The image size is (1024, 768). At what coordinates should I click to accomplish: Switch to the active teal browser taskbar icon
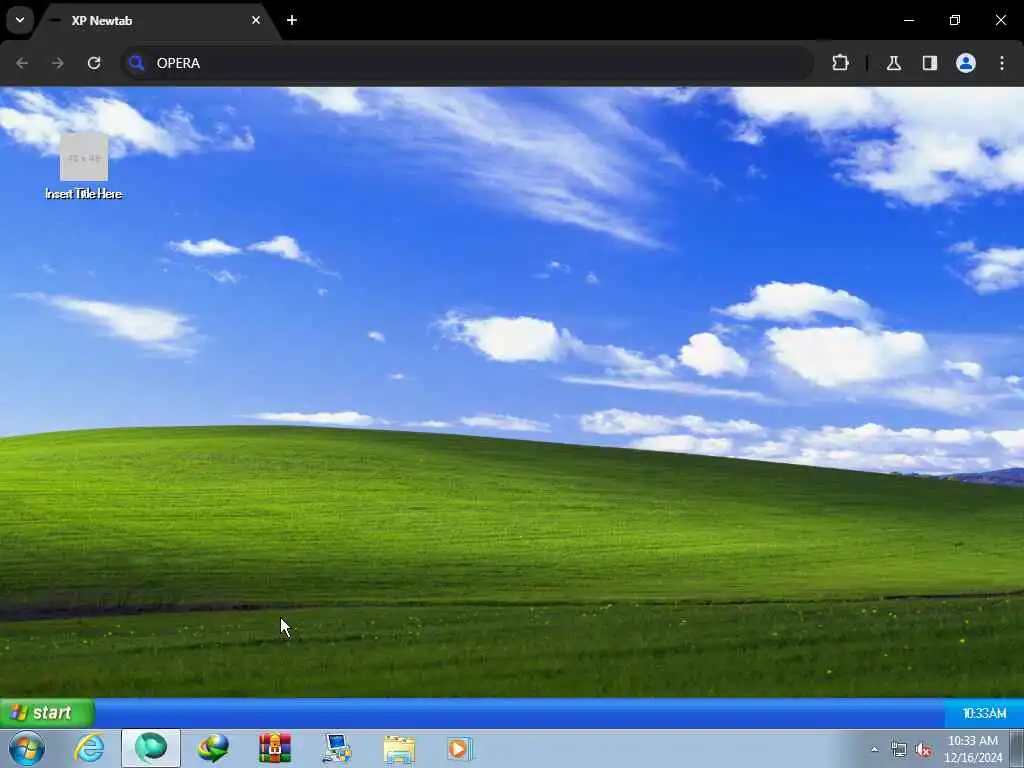[151, 748]
